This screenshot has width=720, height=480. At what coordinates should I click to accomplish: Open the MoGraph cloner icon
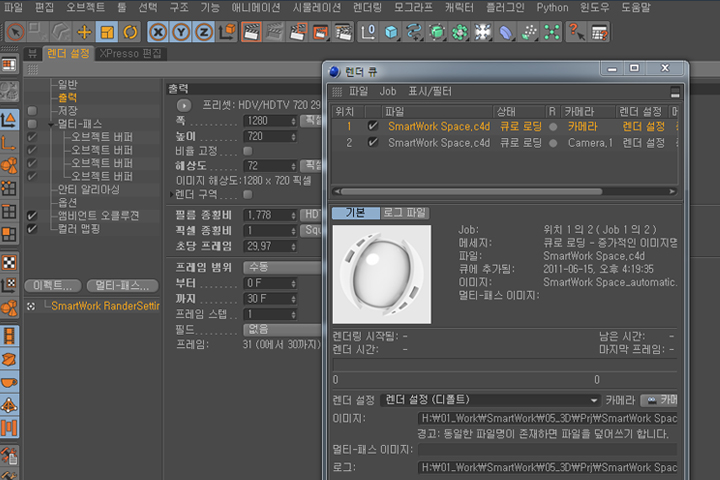[x=552, y=32]
